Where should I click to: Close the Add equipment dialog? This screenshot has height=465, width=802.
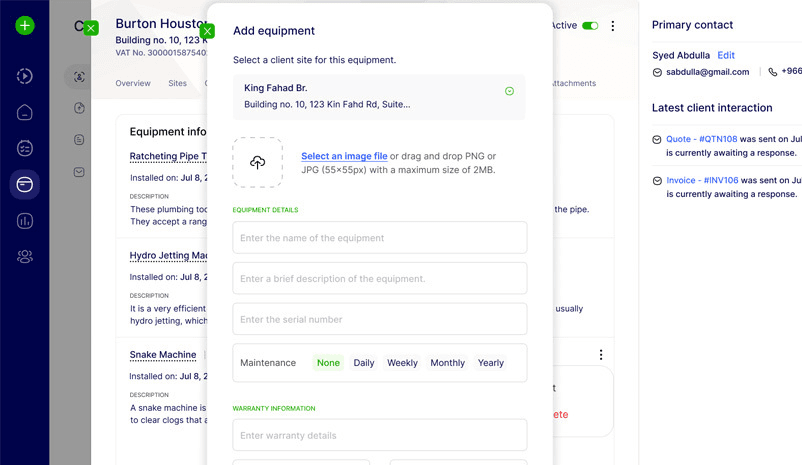pyautogui.click(x=207, y=31)
